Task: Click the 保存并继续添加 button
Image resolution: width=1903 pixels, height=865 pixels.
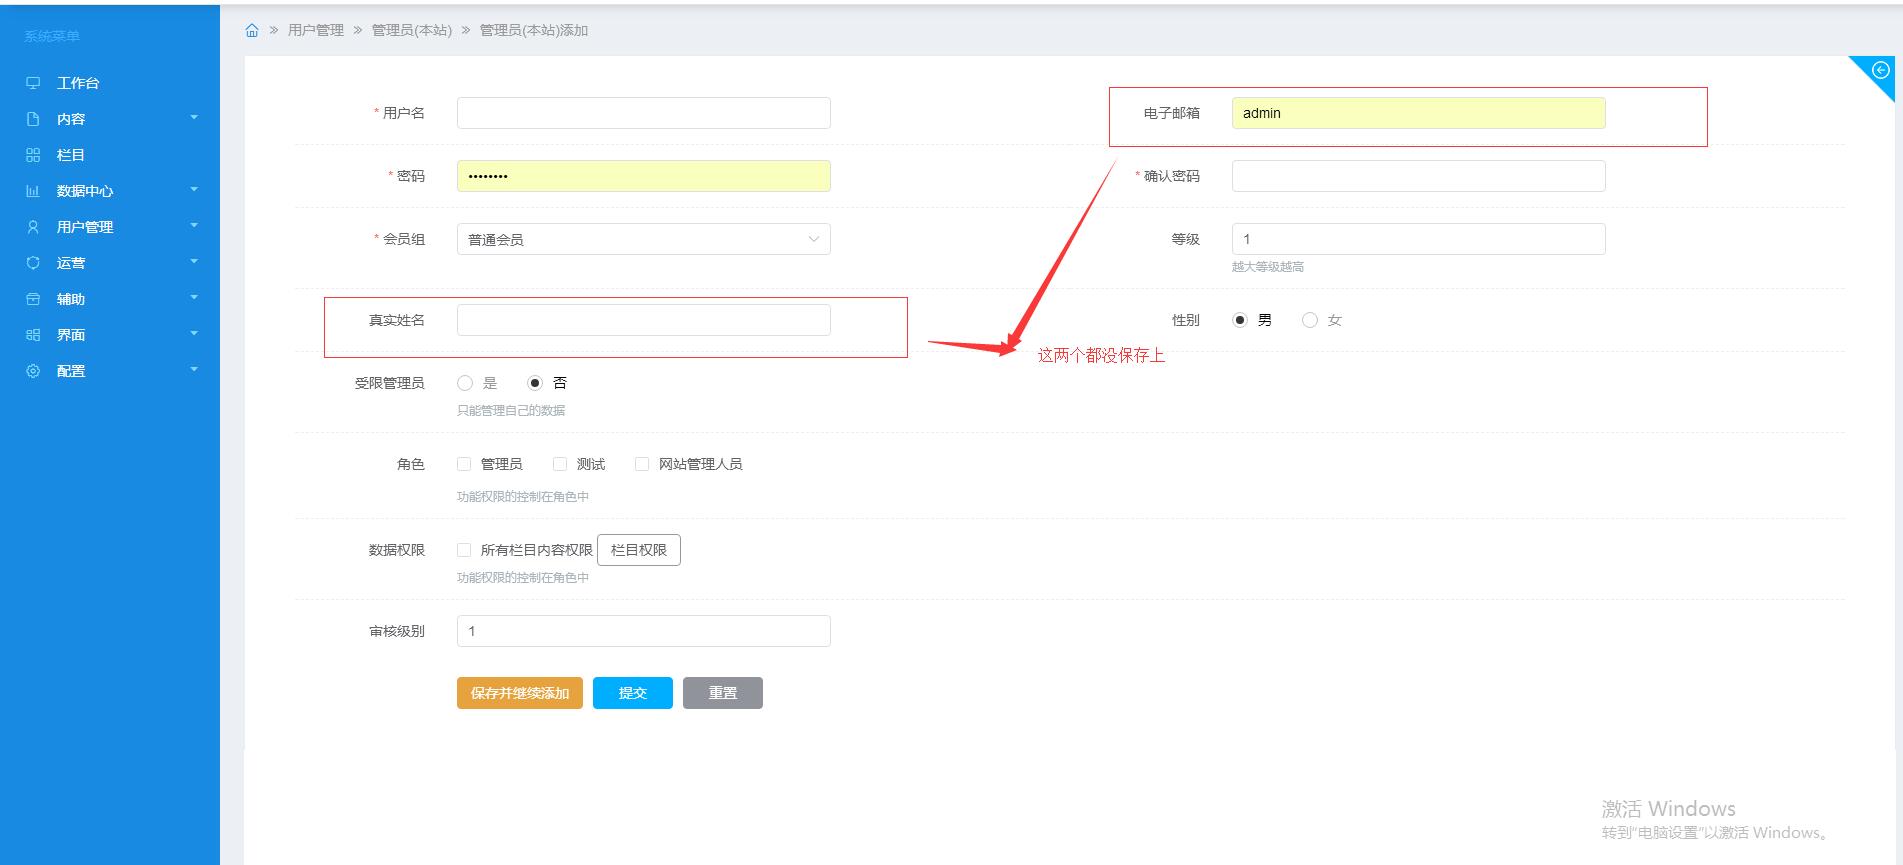Action: pos(520,693)
